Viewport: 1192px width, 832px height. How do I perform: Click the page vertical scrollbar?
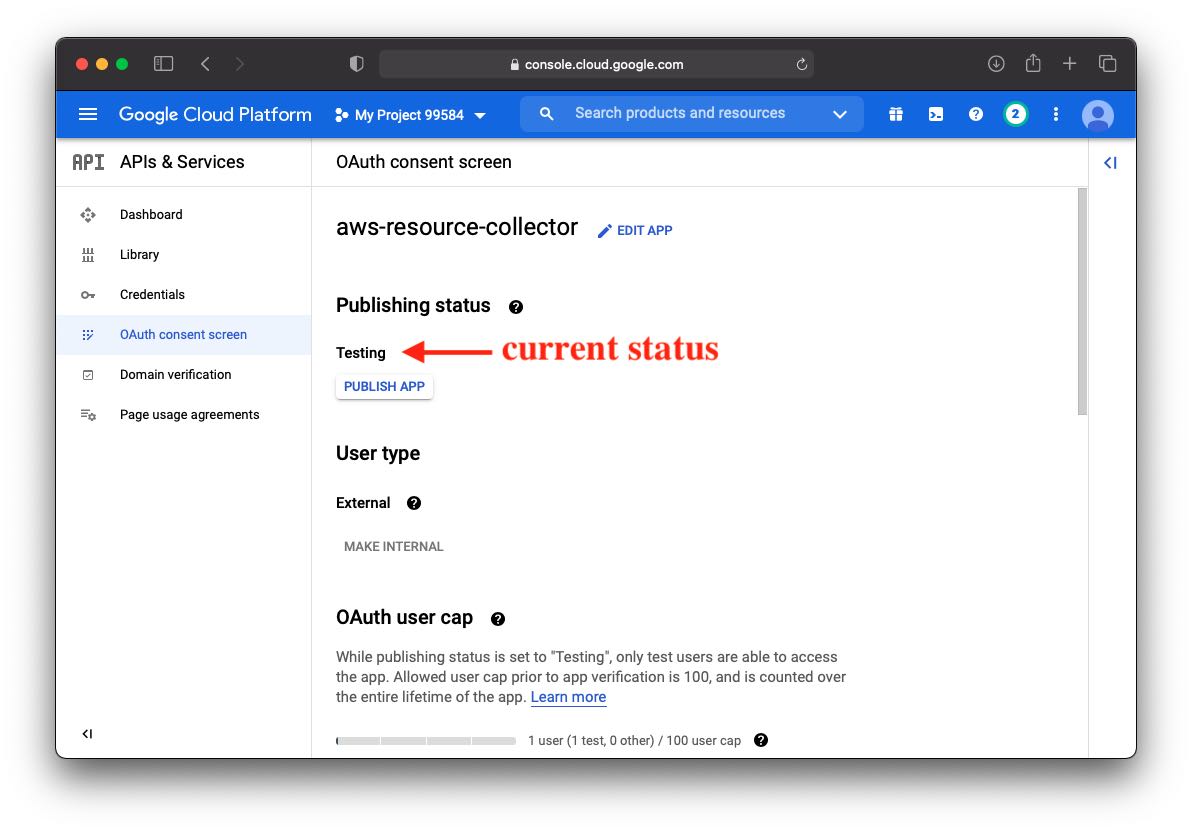tap(1082, 301)
